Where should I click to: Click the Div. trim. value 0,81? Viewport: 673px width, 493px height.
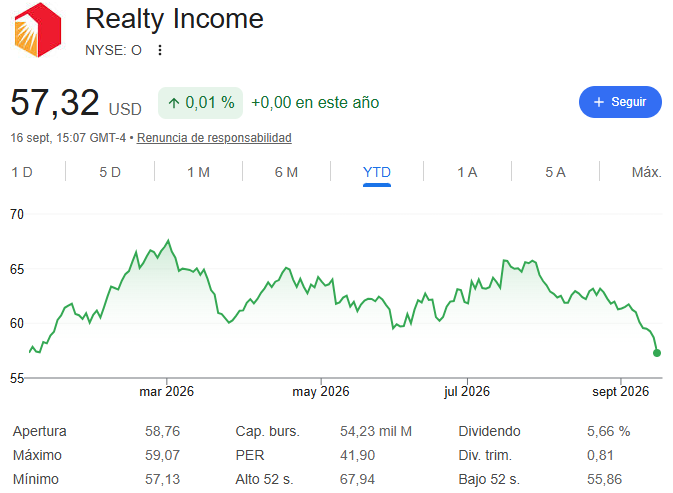pyautogui.click(x=600, y=455)
